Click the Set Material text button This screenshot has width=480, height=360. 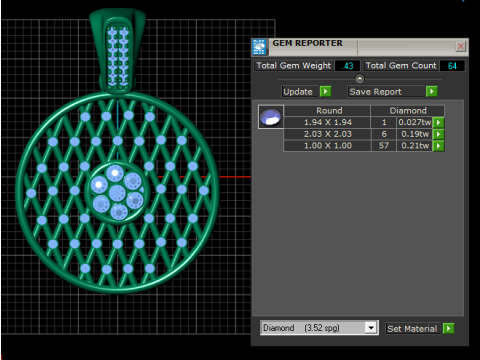coord(412,329)
